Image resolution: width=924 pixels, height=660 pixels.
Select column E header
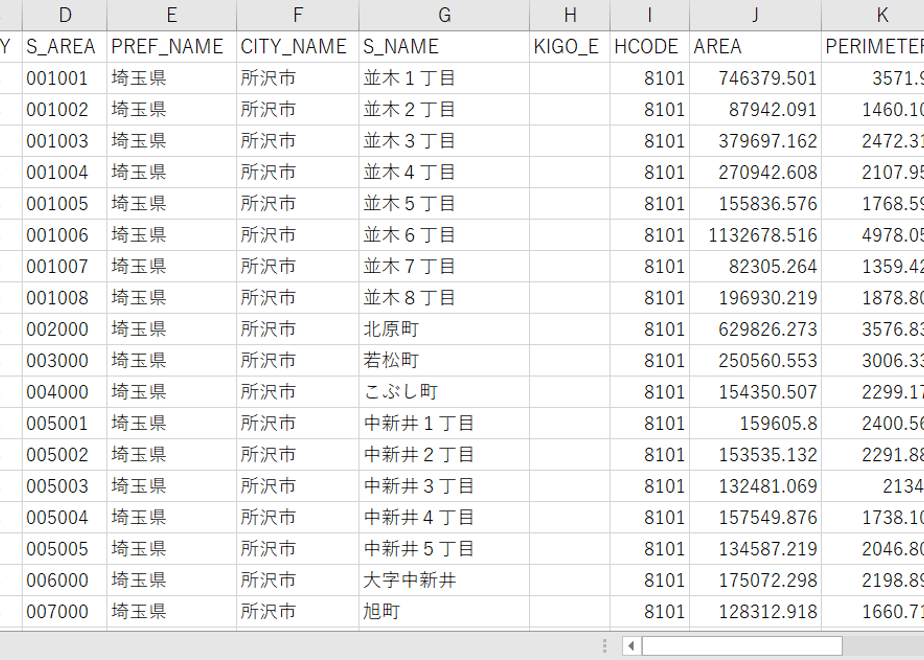171,15
